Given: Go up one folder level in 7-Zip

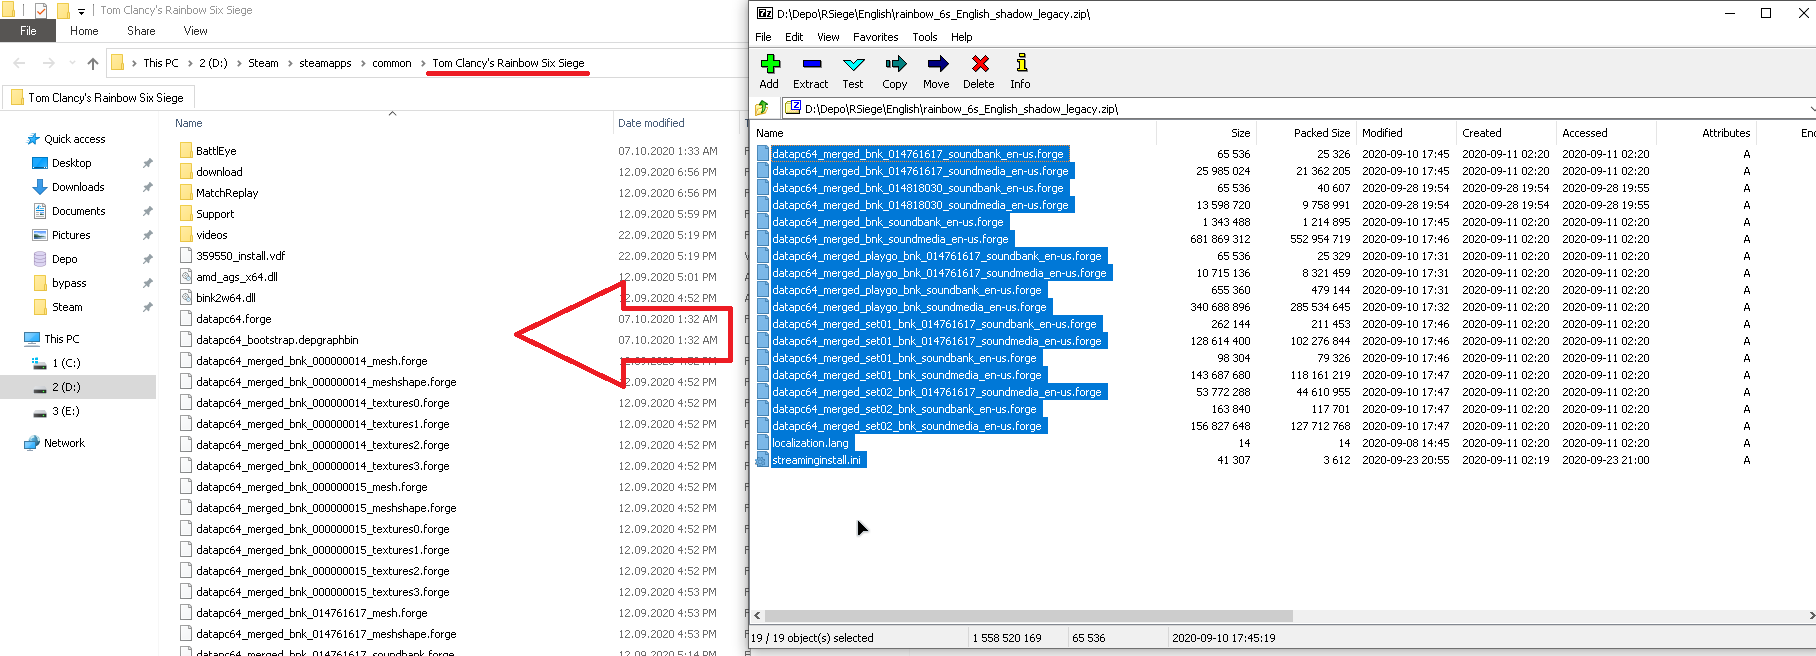Looking at the screenshot, I should [762, 108].
